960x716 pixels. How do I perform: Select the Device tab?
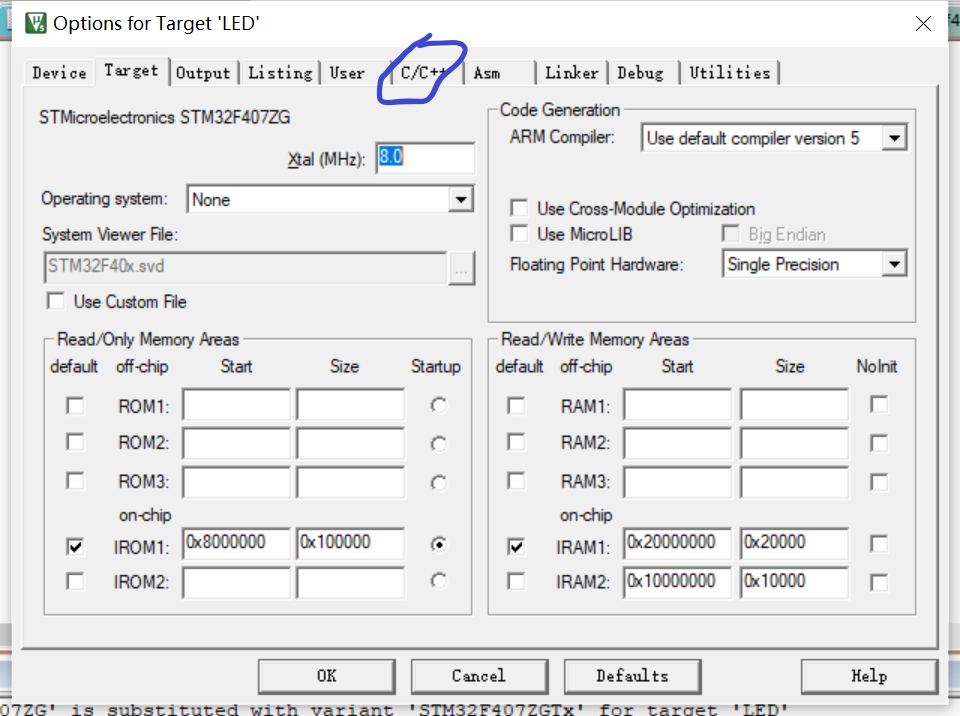pyautogui.click(x=58, y=73)
